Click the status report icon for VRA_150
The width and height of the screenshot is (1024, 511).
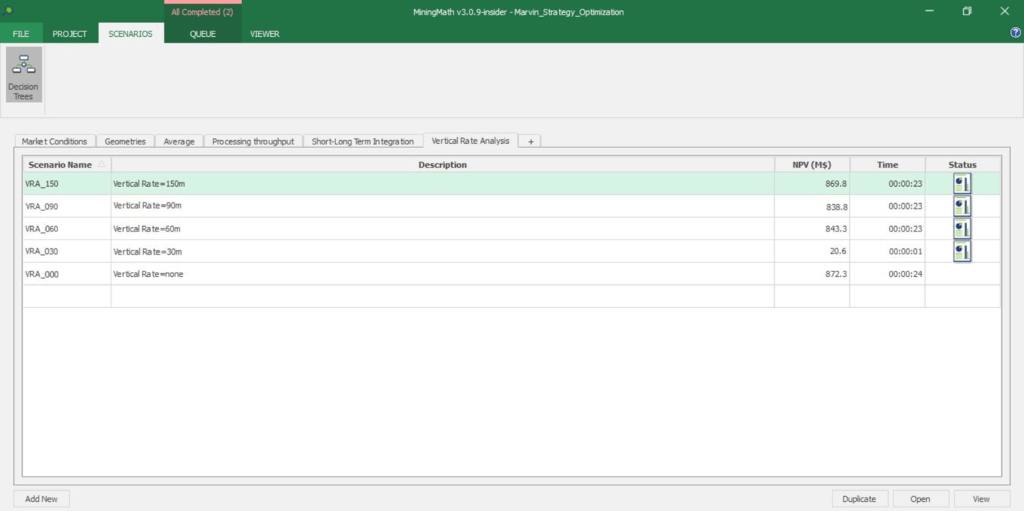[962, 184]
